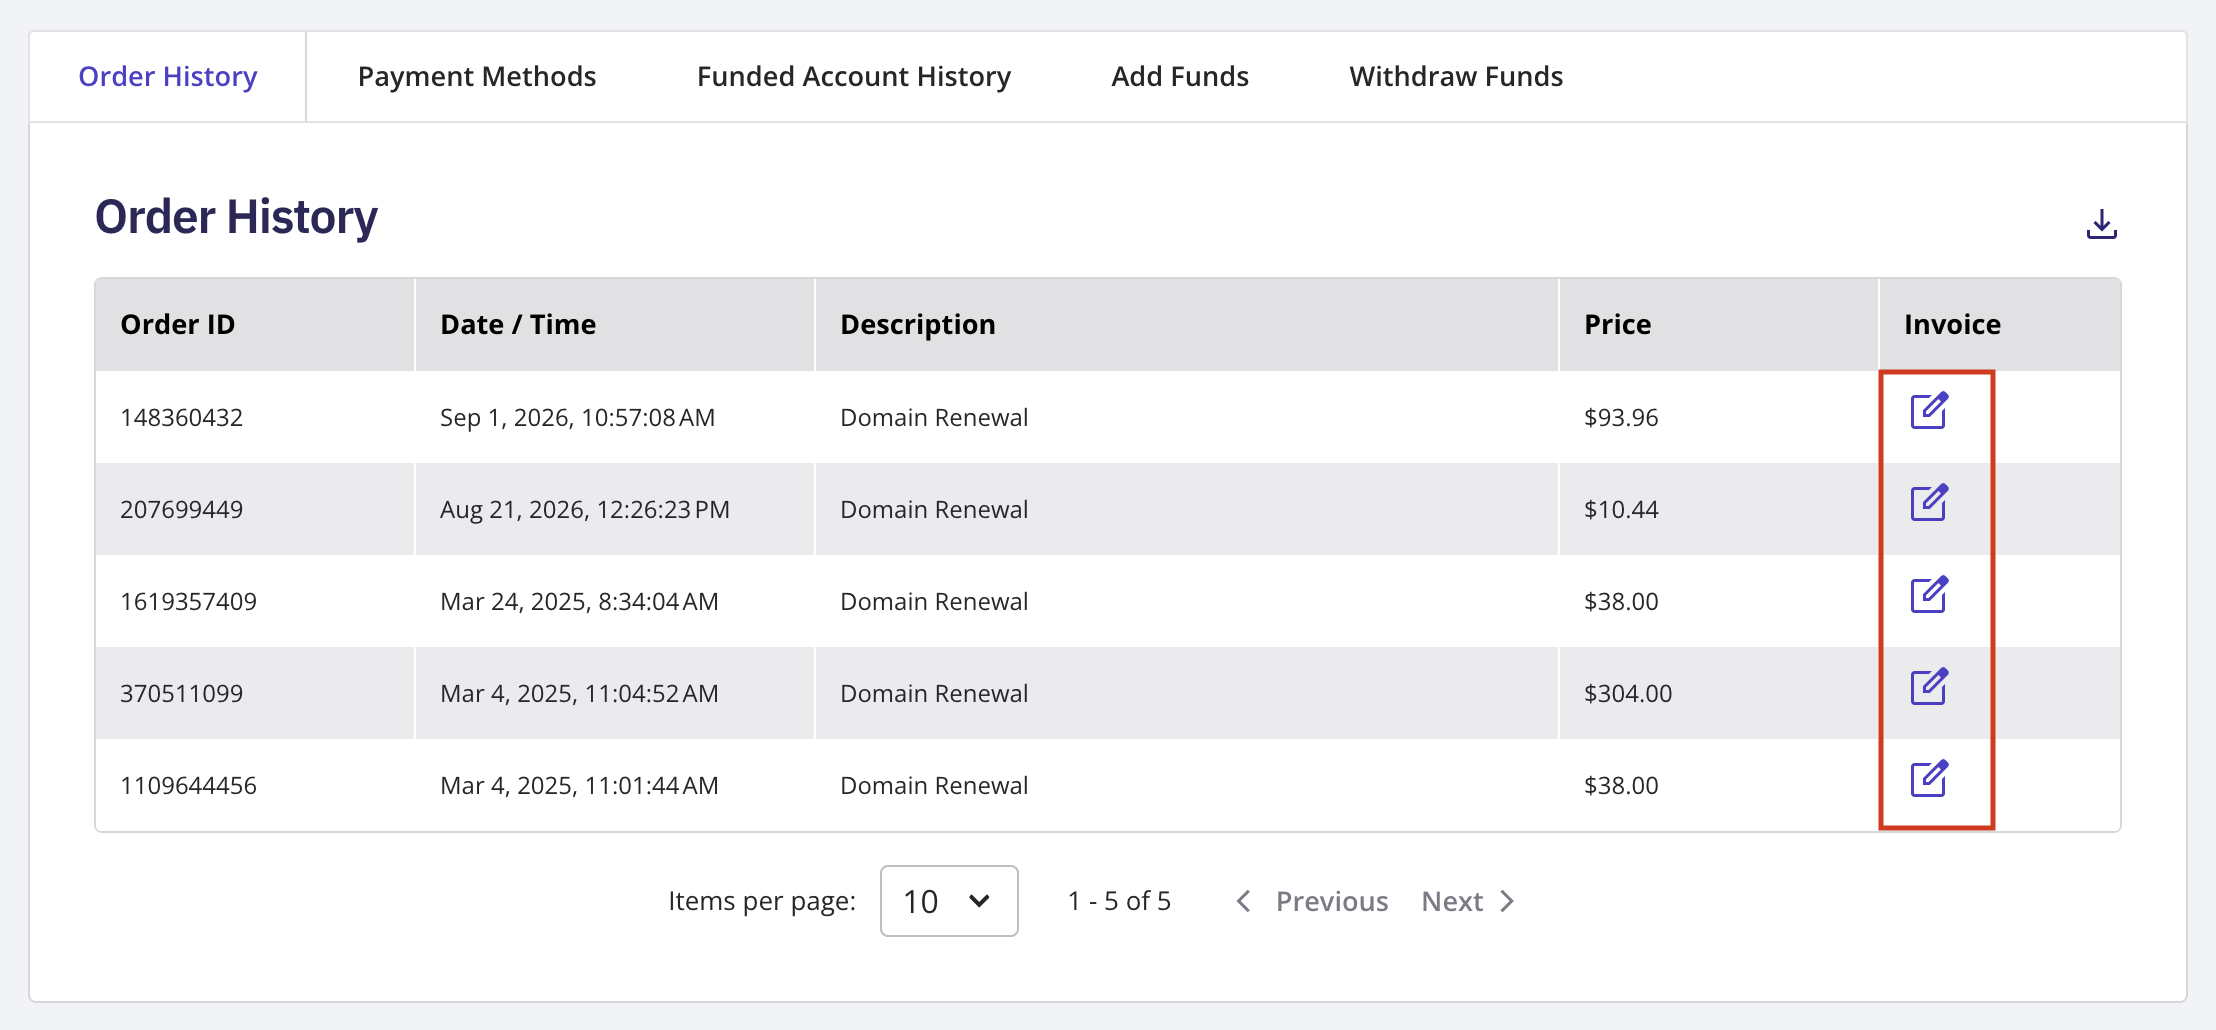Download the order history export icon
2216x1030 pixels.
2101,224
